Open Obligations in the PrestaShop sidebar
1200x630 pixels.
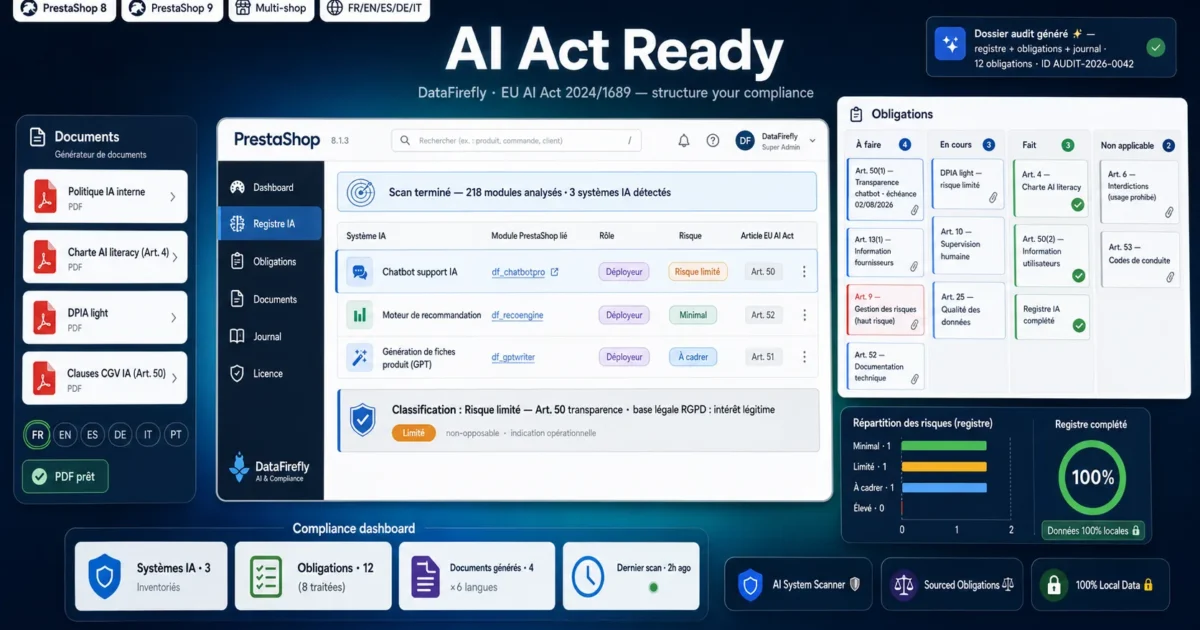(263, 261)
